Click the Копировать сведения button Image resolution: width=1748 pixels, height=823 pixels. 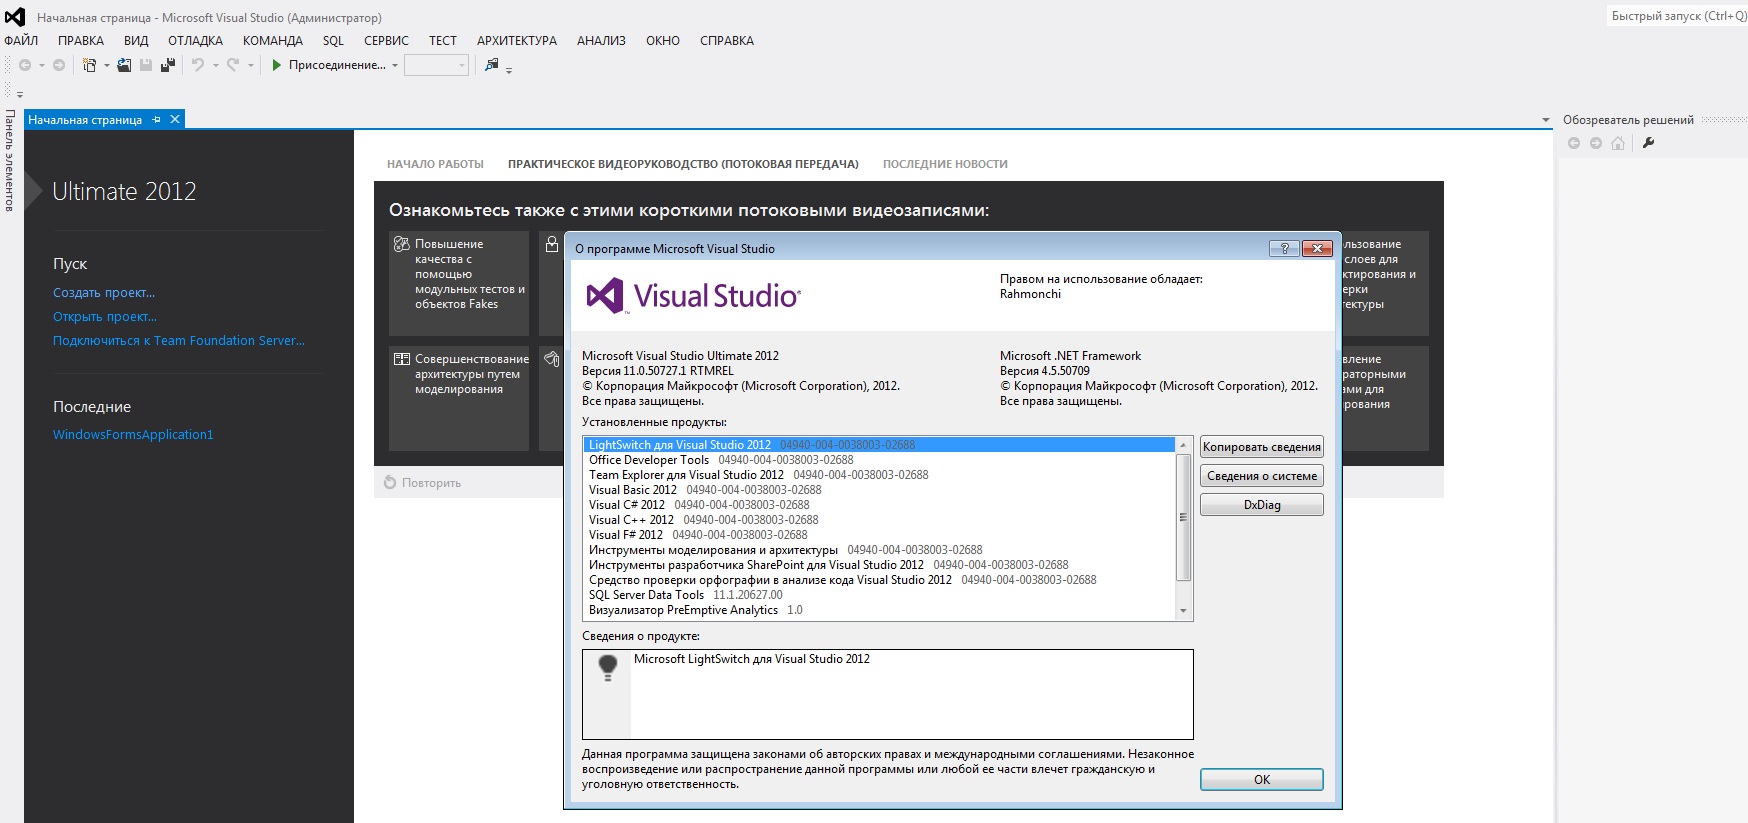click(x=1262, y=447)
